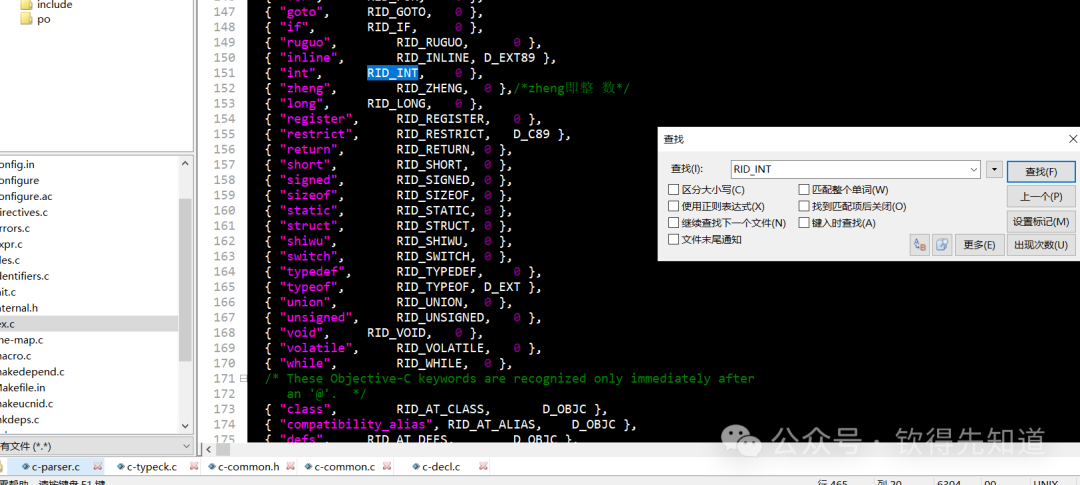
Task: Close the c-parser.c tab via its X icon
Action: click(97, 466)
